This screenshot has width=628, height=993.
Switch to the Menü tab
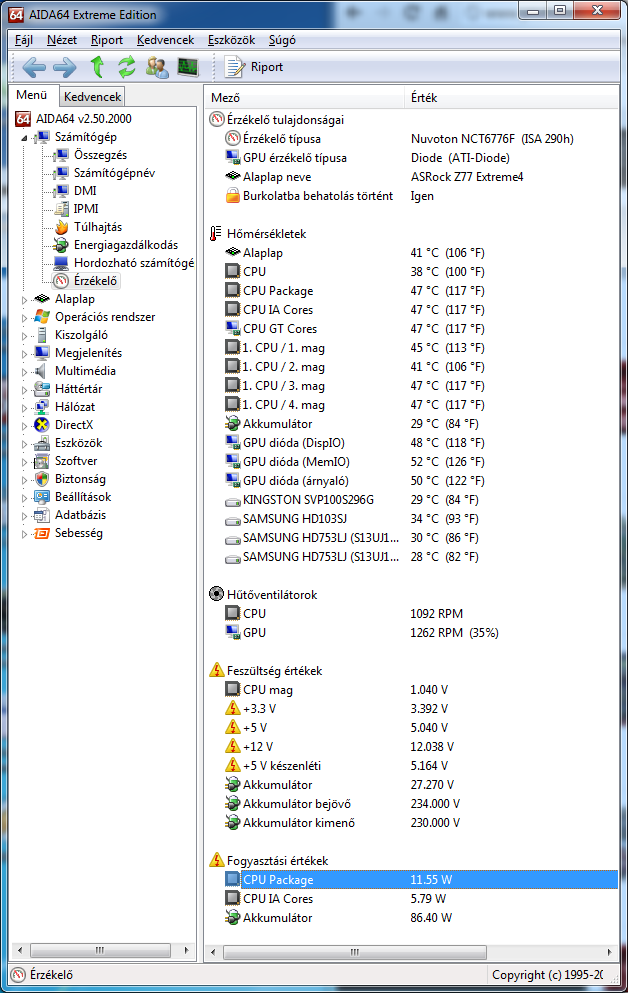(x=32, y=95)
